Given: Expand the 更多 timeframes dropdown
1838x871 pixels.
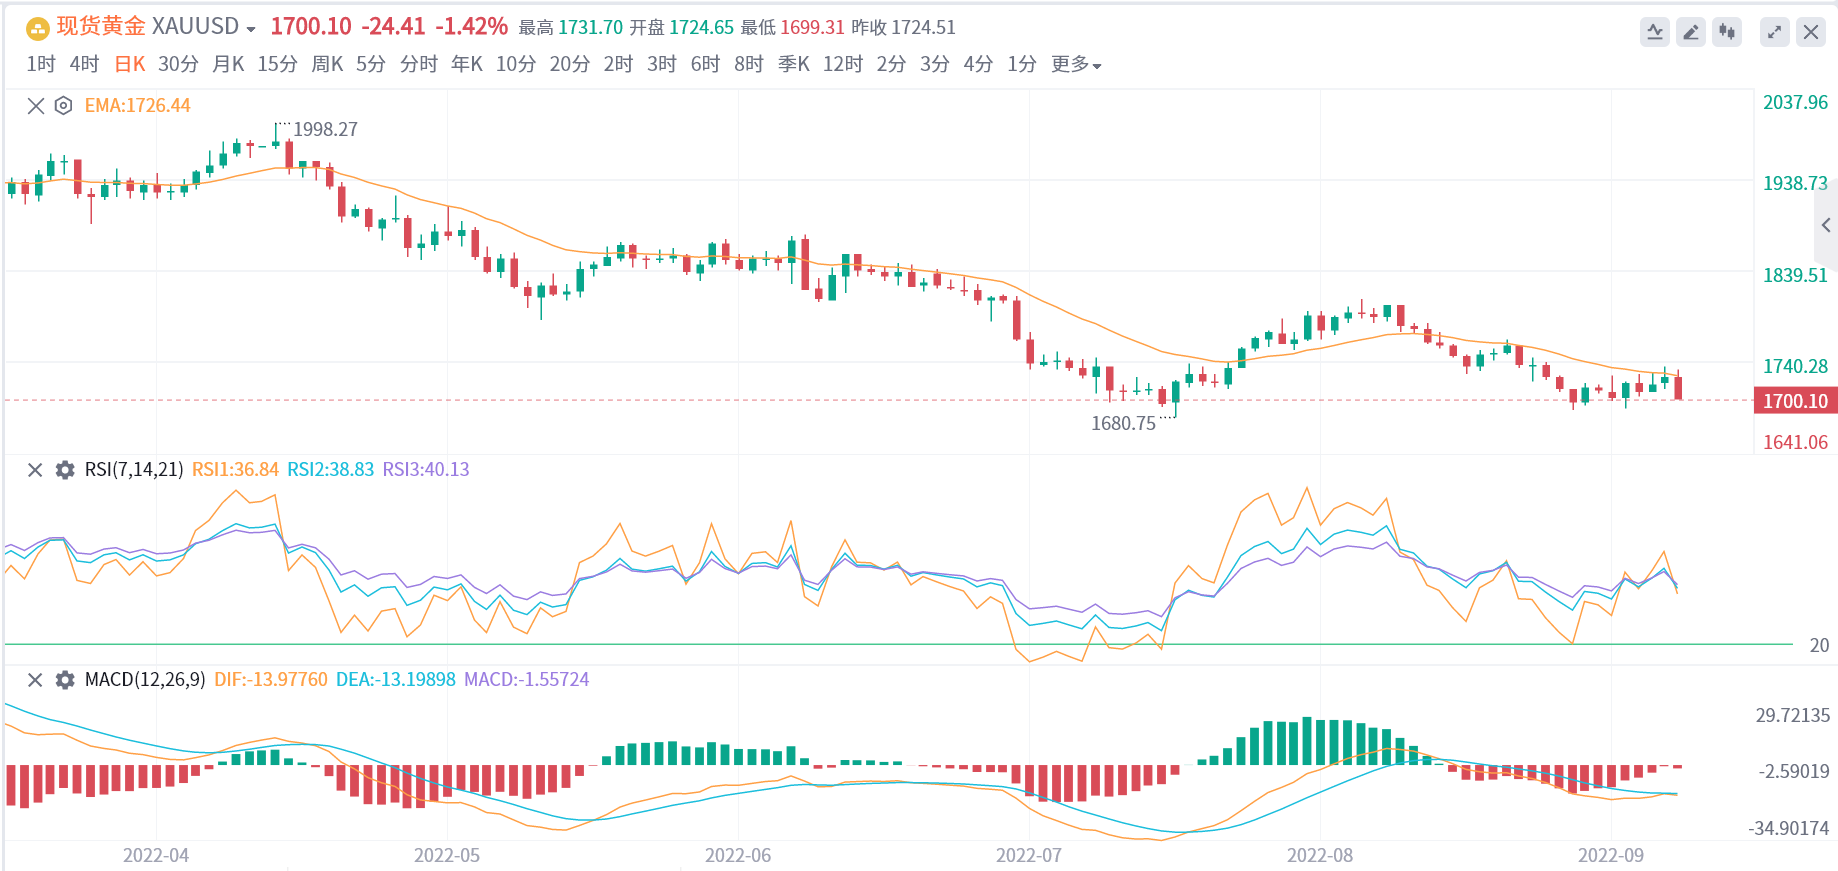Looking at the screenshot, I should tap(1076, 65).
